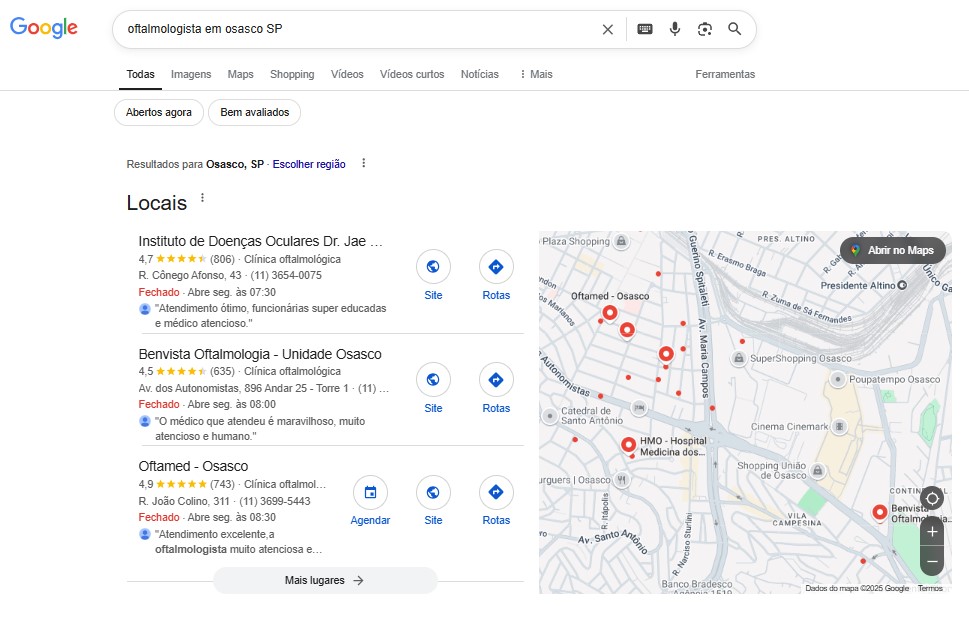Open Site for Instituto de Doenças Oculares
The image size is (969, 619).
[433, 267]
